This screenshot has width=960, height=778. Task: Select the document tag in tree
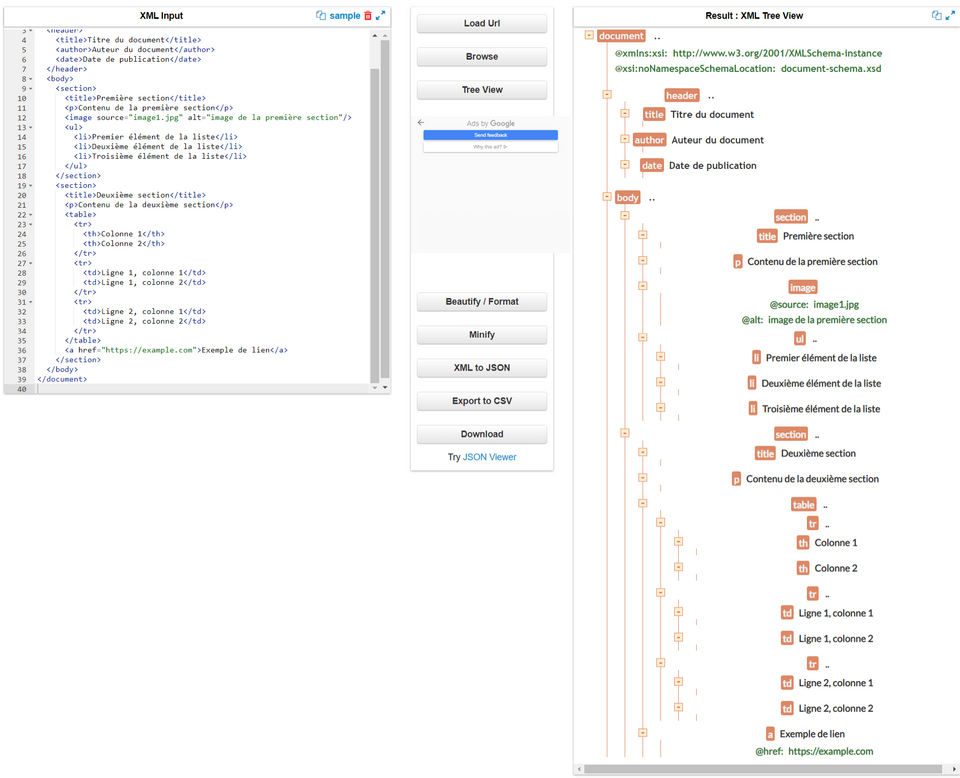tap(621, 36)
